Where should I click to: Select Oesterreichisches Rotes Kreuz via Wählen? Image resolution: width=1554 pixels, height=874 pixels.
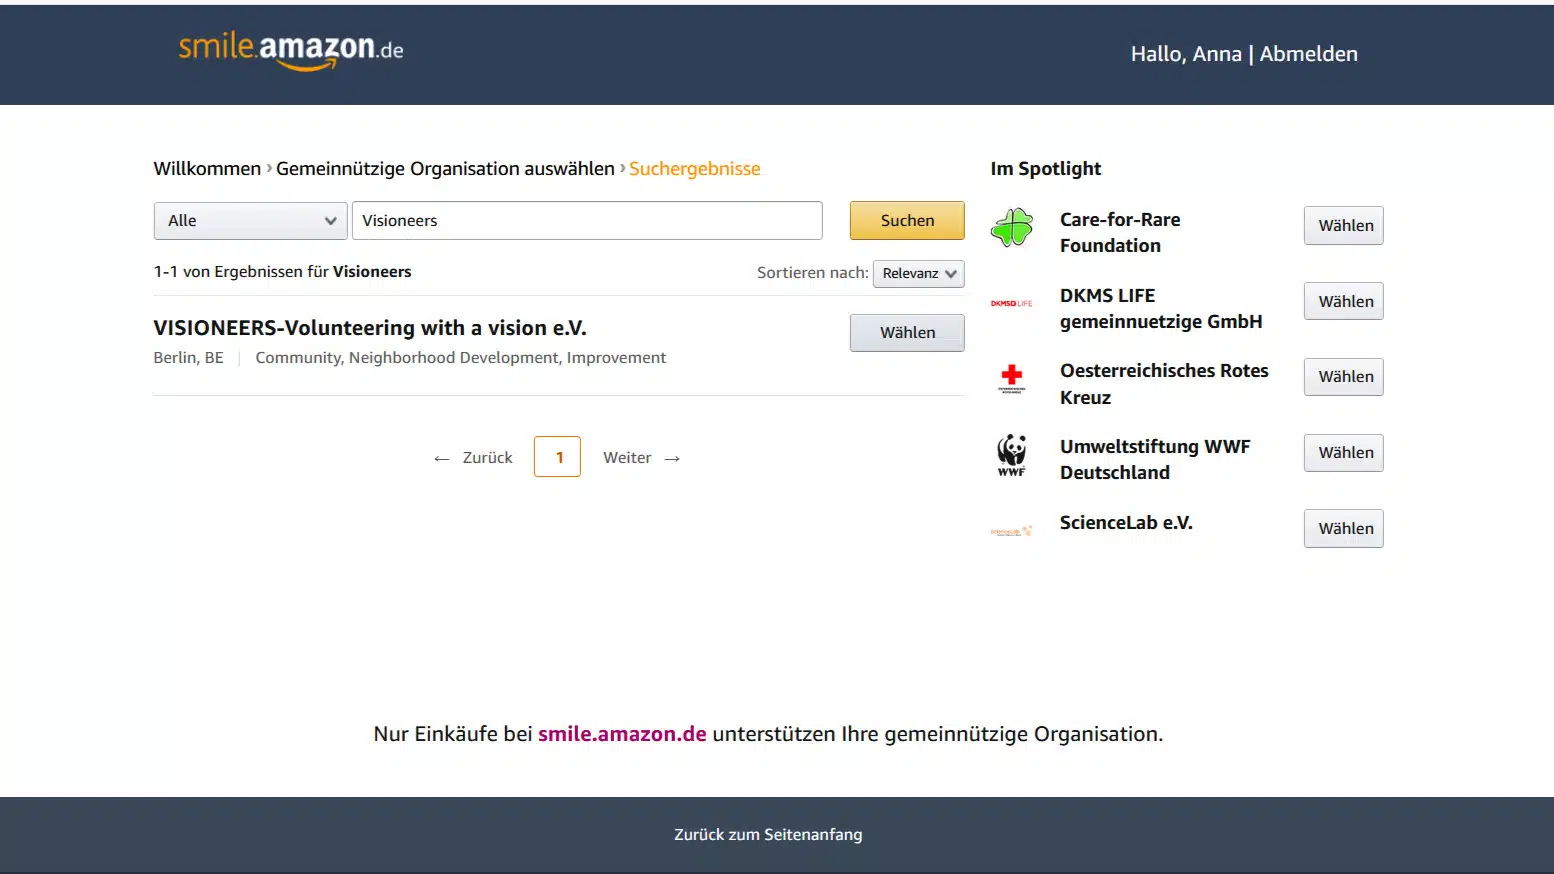coord(1343,377)
